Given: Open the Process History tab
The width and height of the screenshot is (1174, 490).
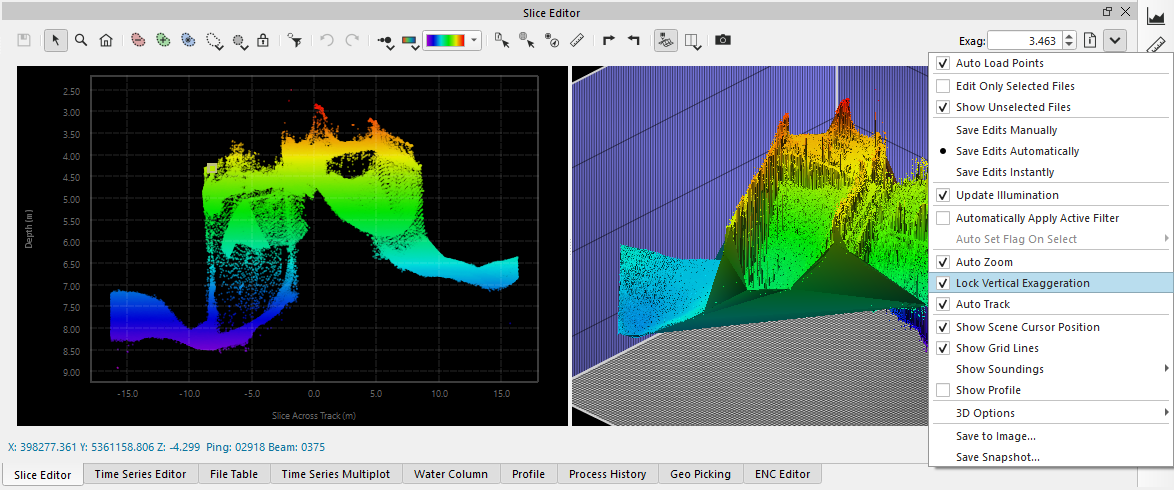Looking at the screenshot, I should coord(607,474).
